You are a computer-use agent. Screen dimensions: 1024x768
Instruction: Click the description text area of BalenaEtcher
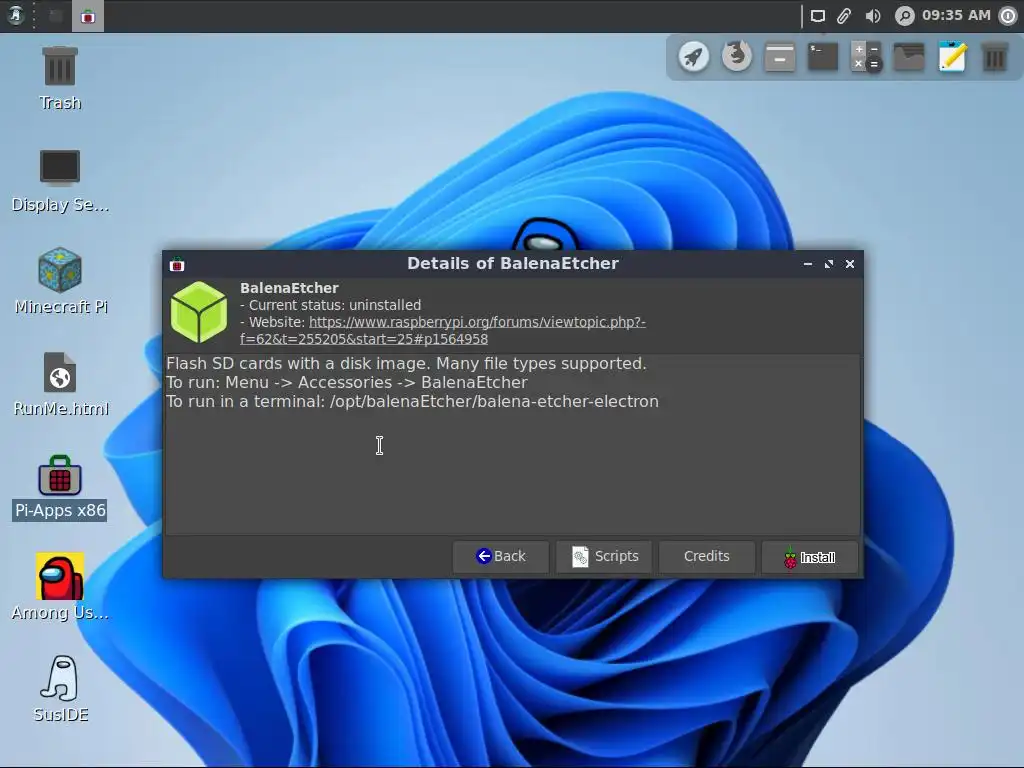pyautogui.click(x=513, y=445)
